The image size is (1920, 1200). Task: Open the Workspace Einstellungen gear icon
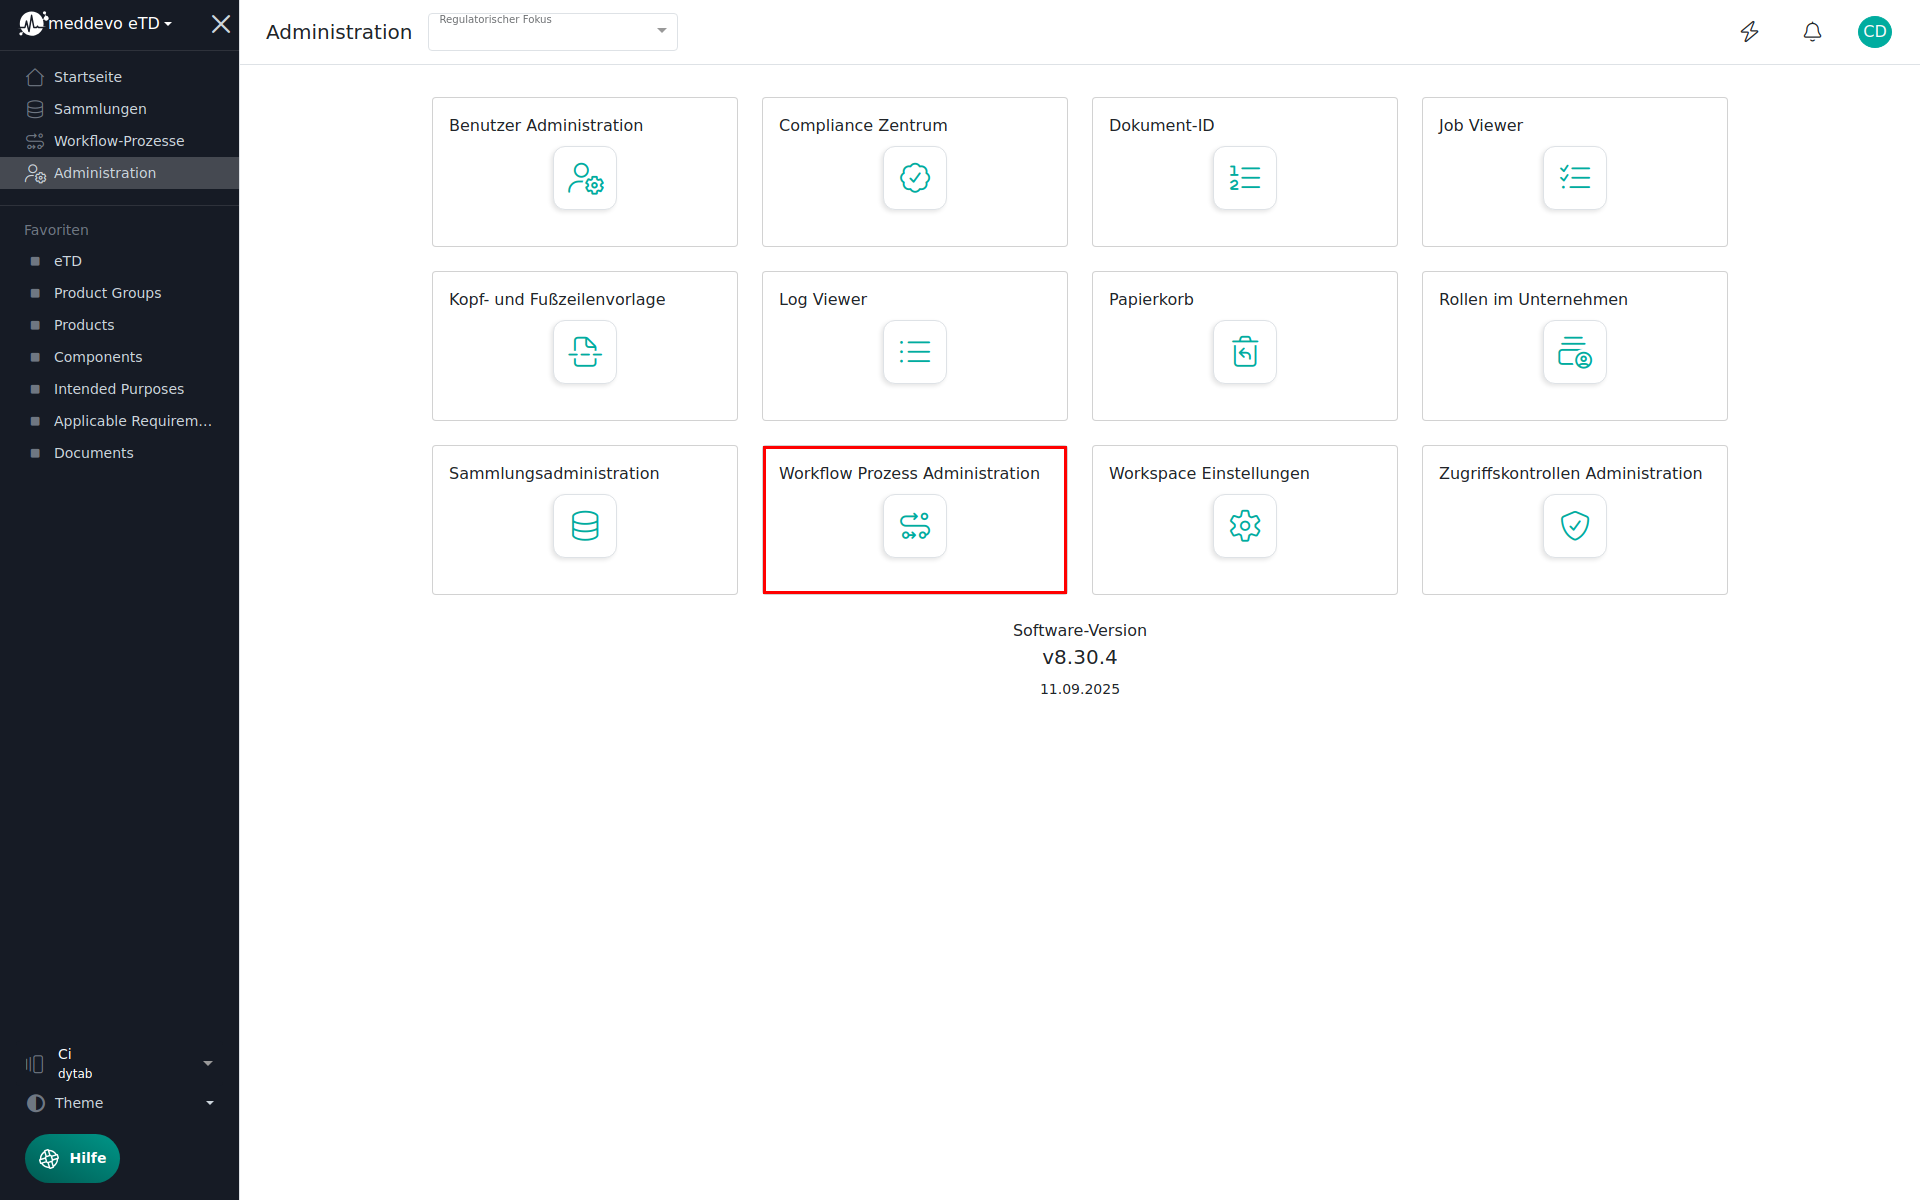(x=1245, y=526)
